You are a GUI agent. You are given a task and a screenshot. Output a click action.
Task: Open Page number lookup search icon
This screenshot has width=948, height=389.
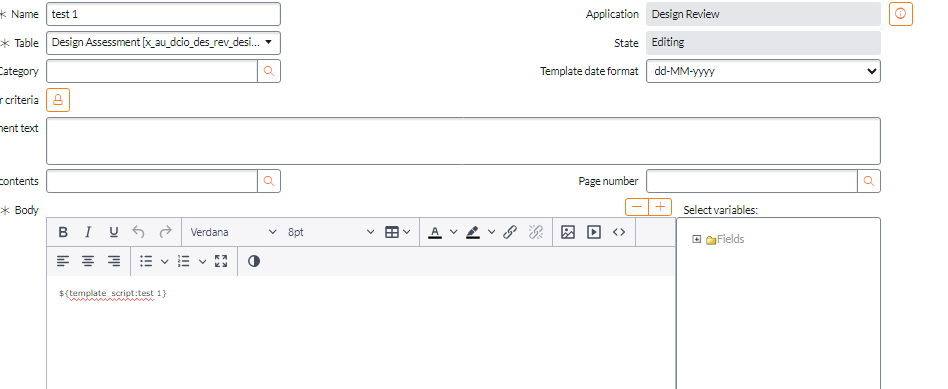(869, 181)
